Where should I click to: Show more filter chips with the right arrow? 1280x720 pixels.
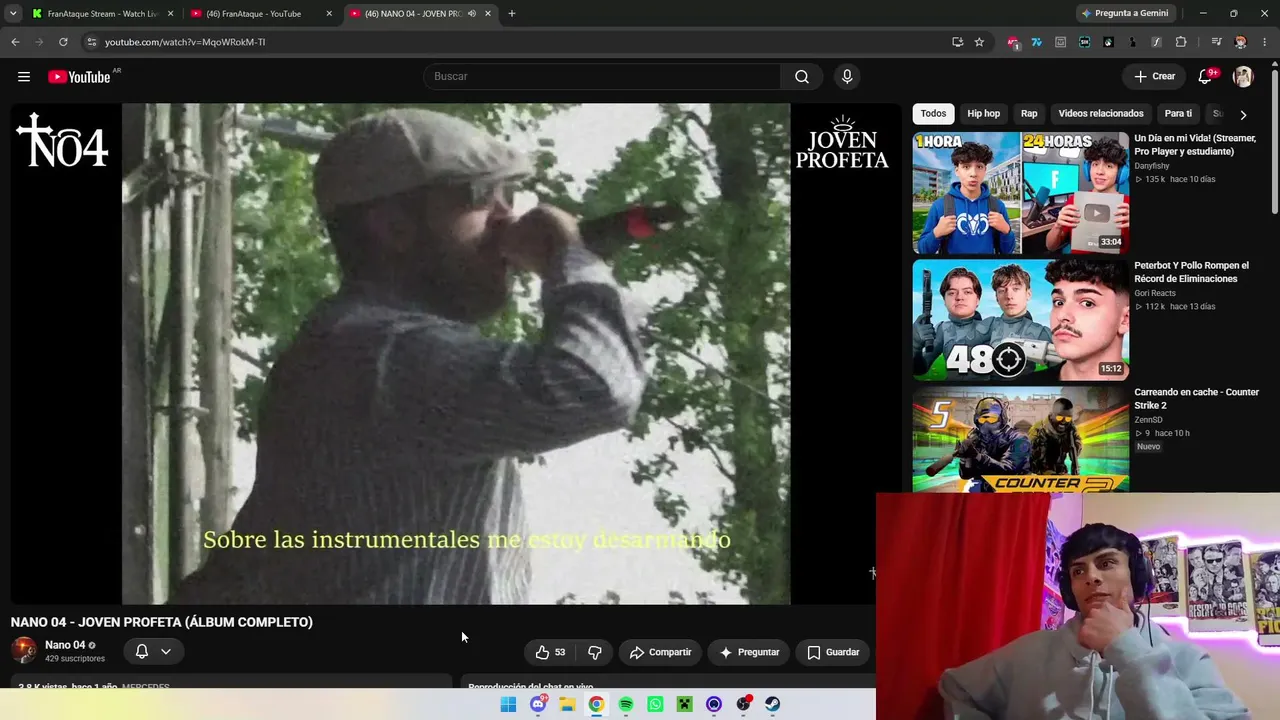(1243, 114)
